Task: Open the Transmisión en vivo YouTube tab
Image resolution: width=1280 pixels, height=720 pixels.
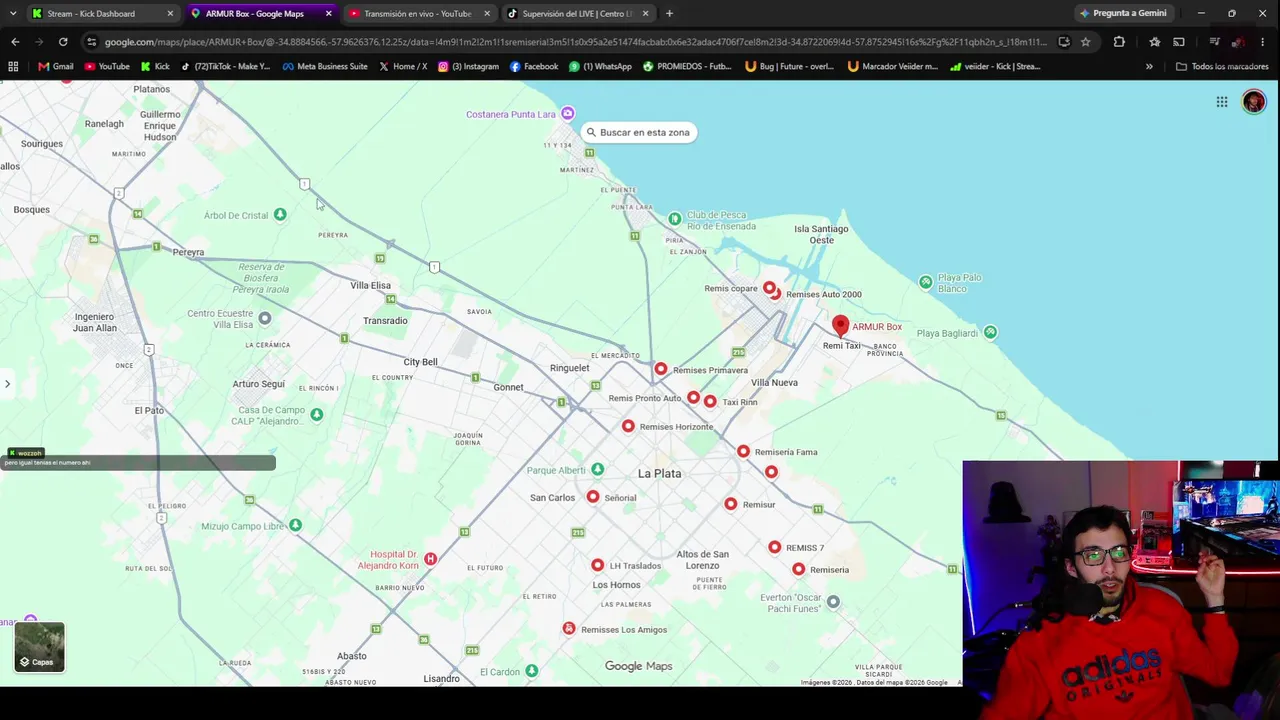Action: 420,14
